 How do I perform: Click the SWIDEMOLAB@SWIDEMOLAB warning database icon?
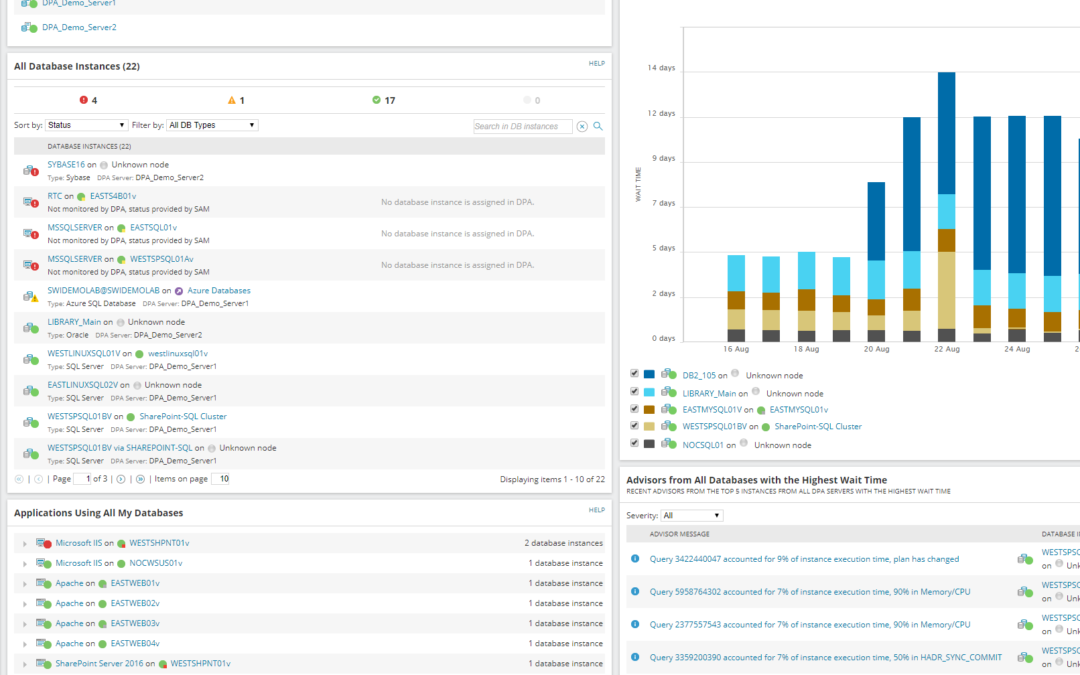pos(30,296)
